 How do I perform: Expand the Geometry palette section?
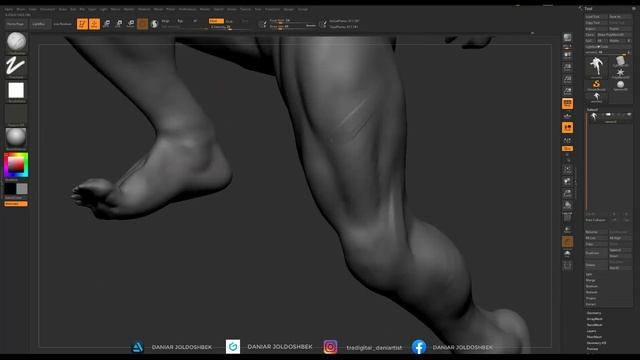coord(594,313)
